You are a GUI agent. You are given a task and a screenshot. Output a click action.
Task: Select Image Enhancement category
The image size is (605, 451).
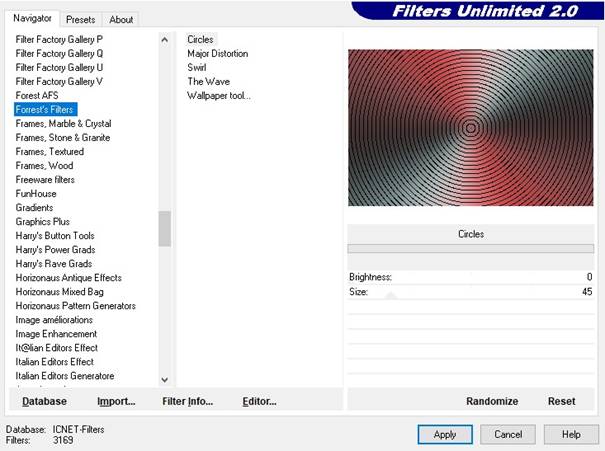56,334
